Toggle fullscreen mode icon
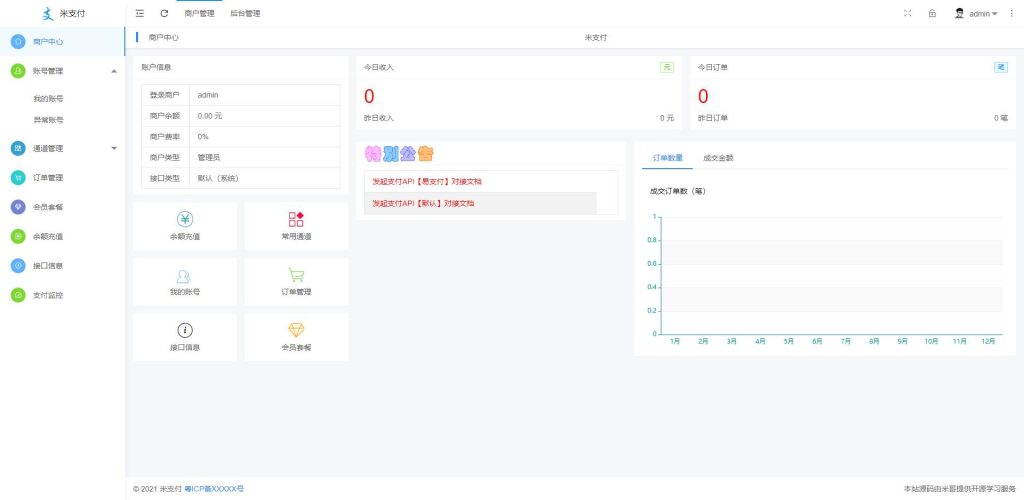 [x=907, y=14]
